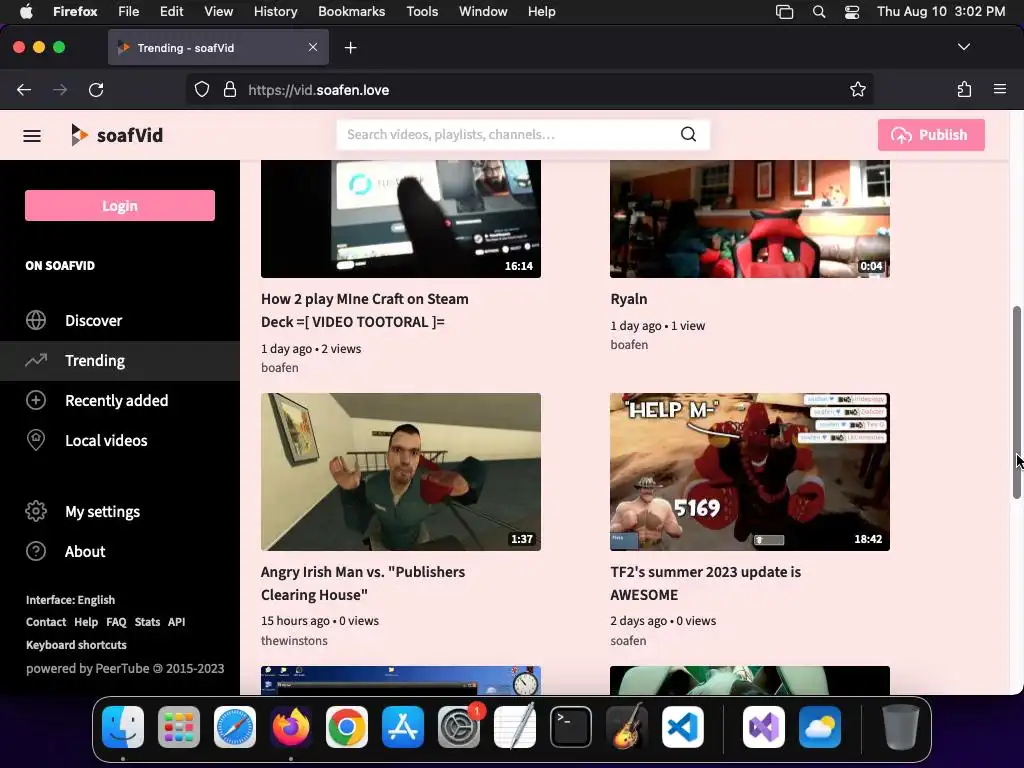Click the About question mark icon
The width and height of the screenshot is (1024, 768).
tap(36, 551)
